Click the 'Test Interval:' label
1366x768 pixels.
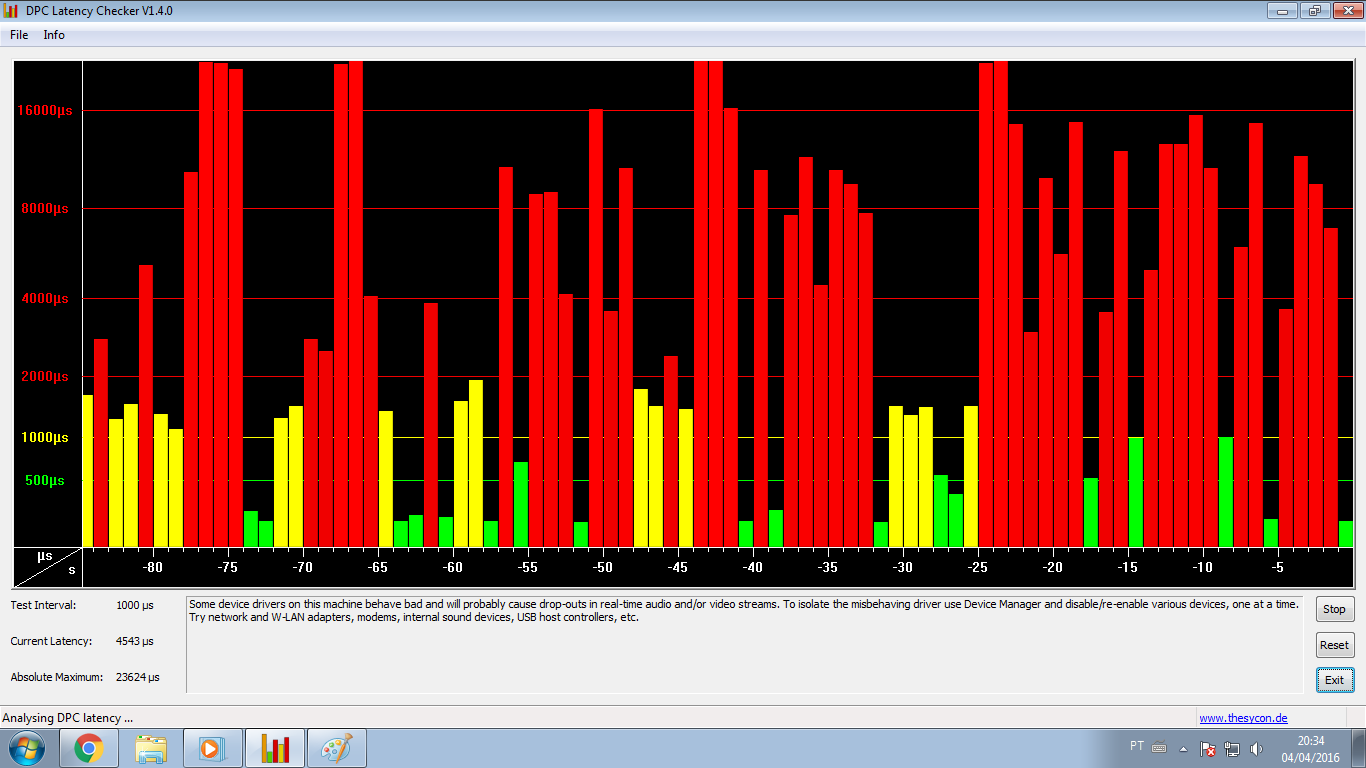tap(43, 605)
